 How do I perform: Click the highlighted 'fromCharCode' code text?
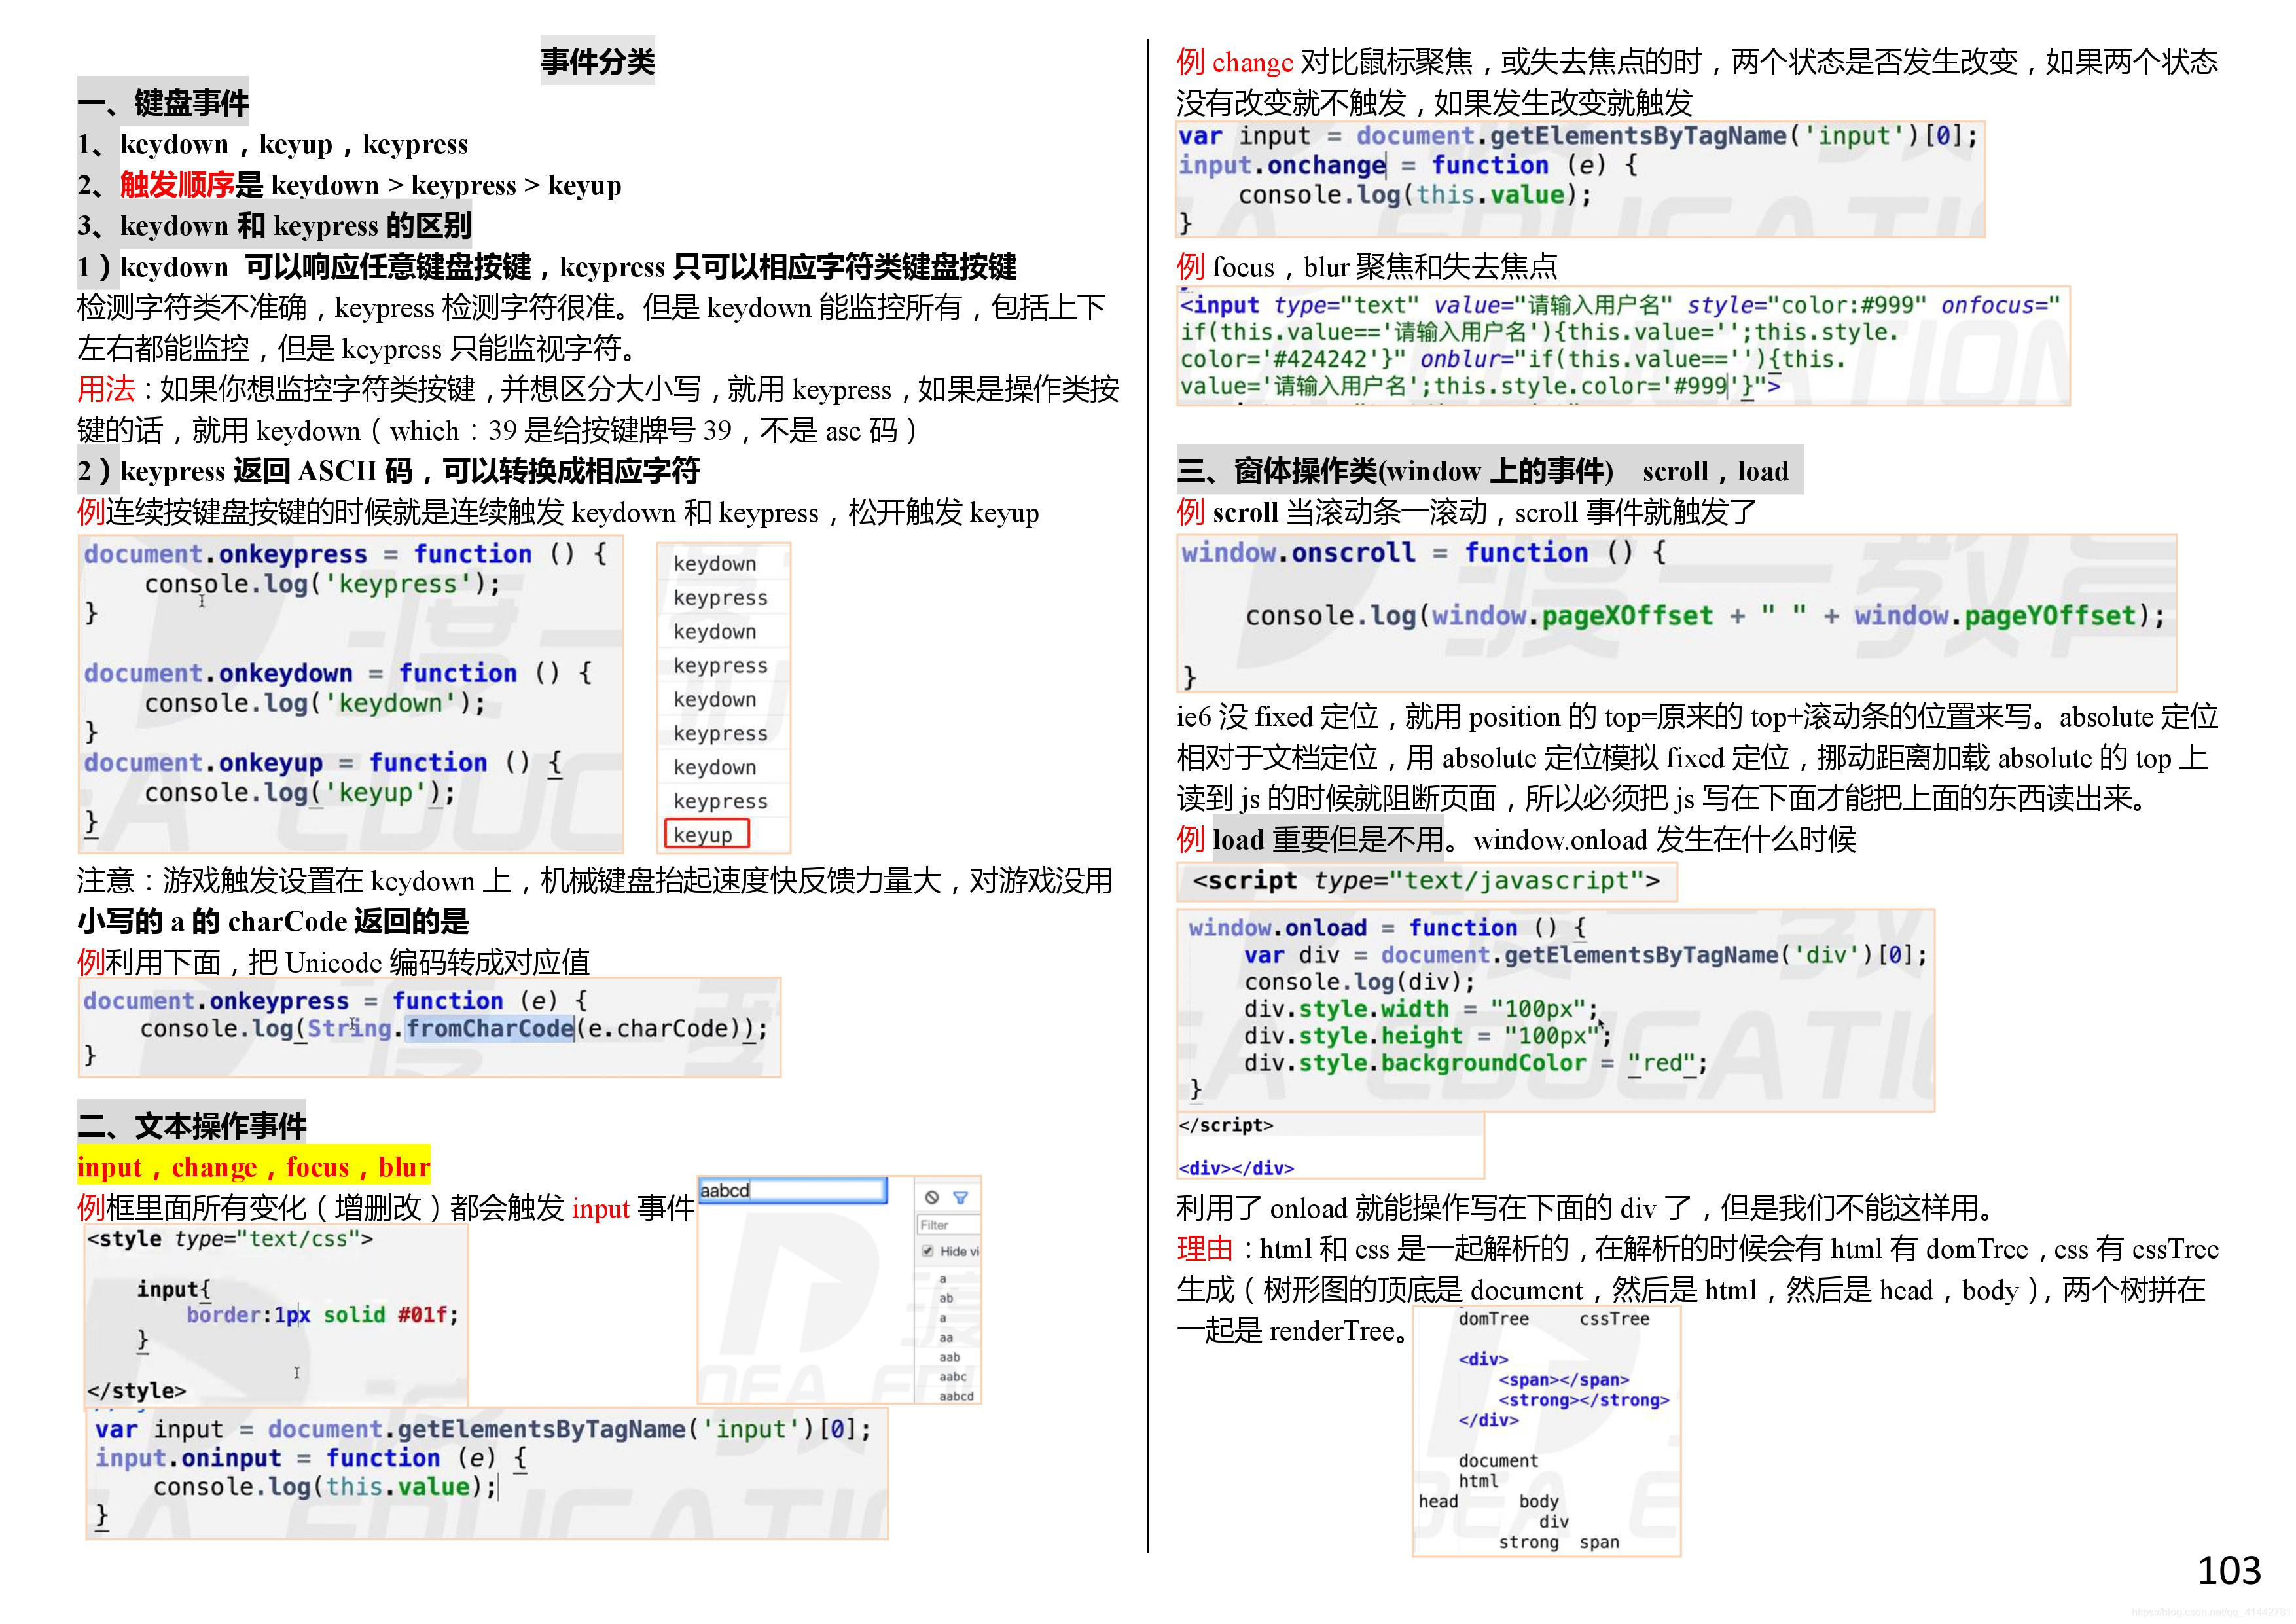click(x=490, y=1028)
